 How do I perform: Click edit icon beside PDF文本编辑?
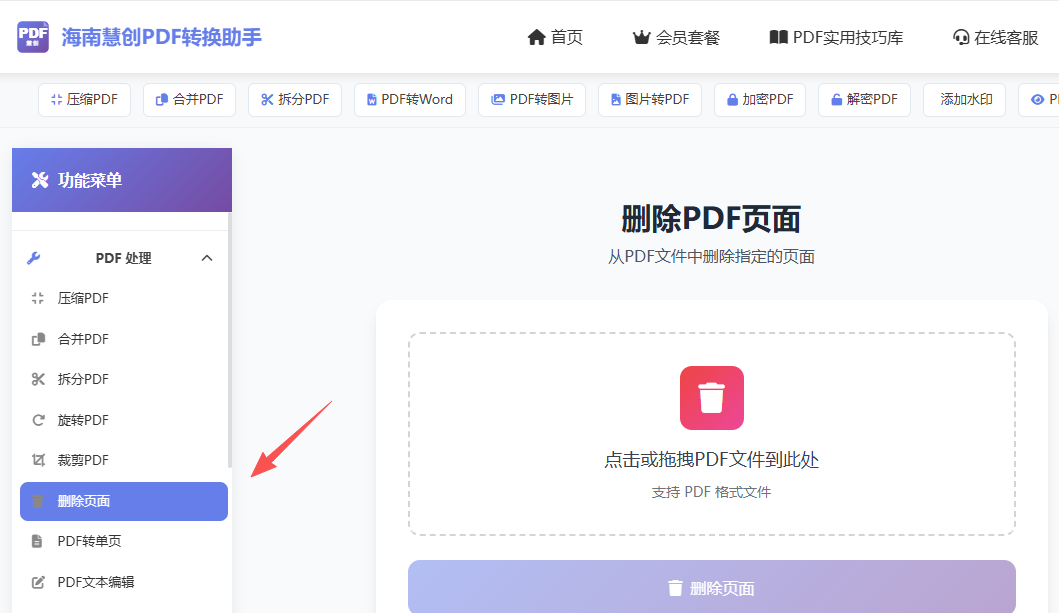pyautogui.click(x=38, y=582)
